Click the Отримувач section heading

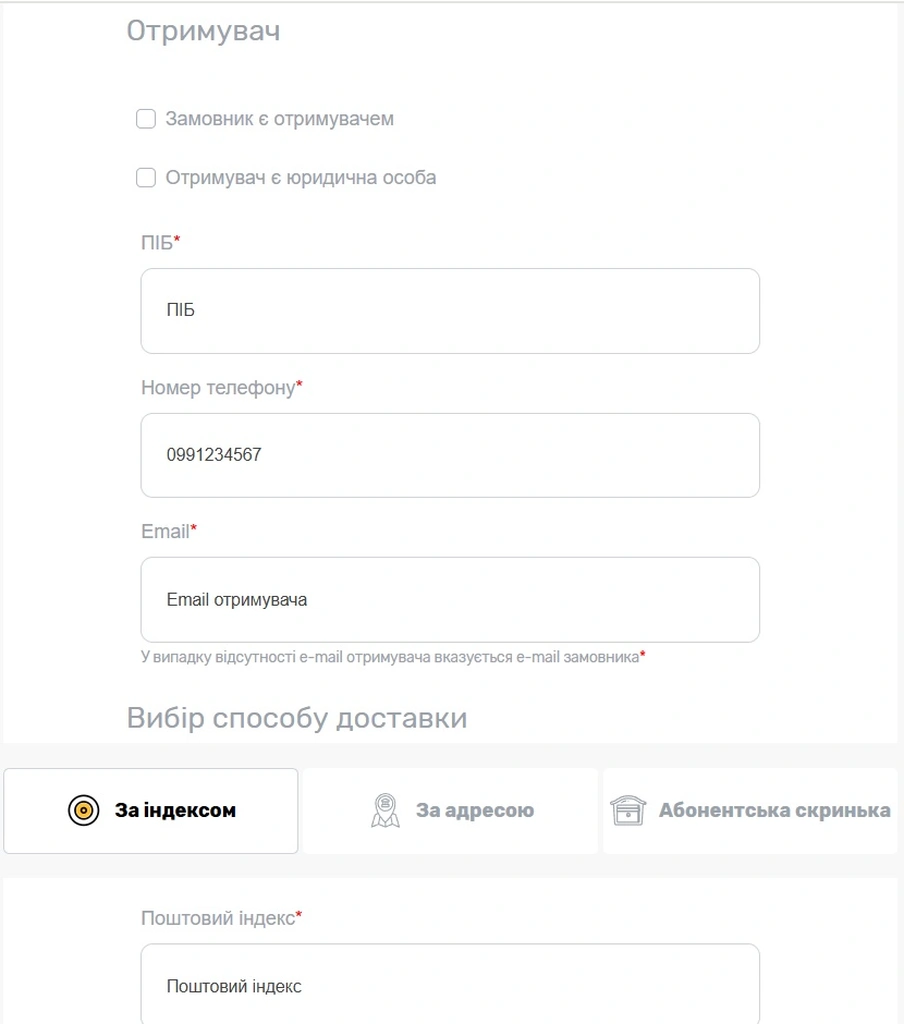click(x=203, y=31)
